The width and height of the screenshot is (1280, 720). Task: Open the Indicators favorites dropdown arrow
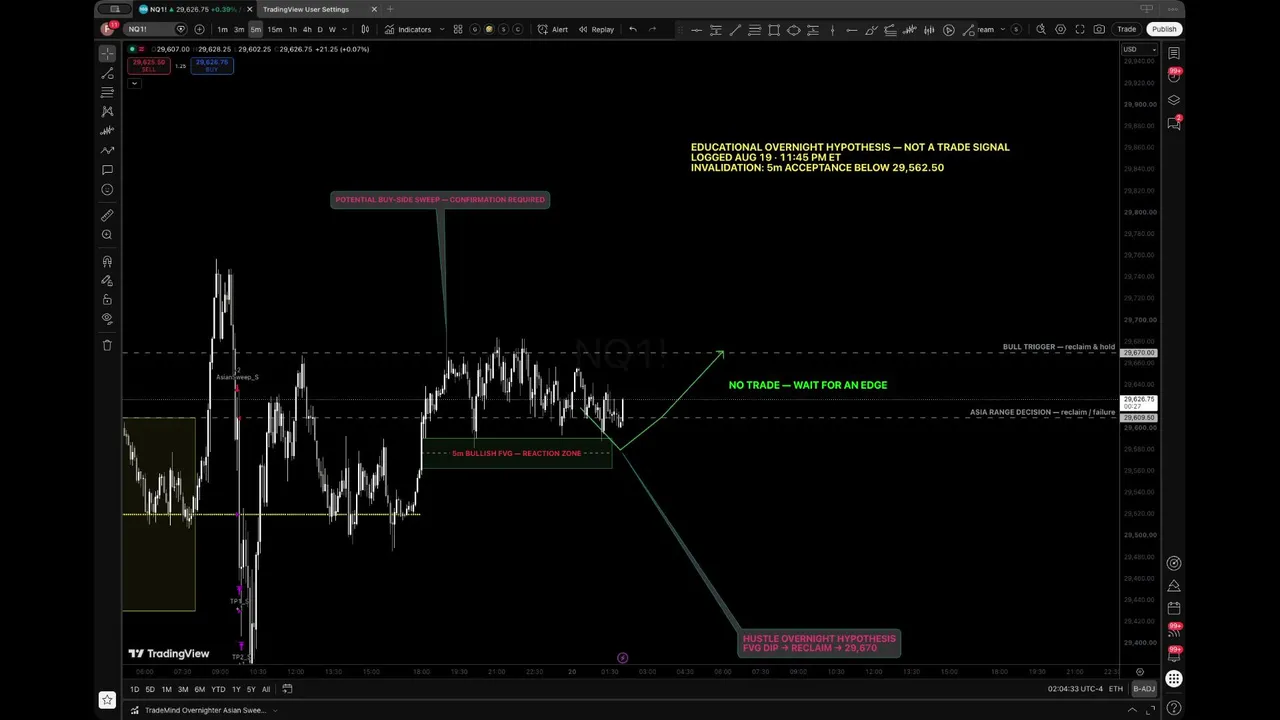(441, 29)
